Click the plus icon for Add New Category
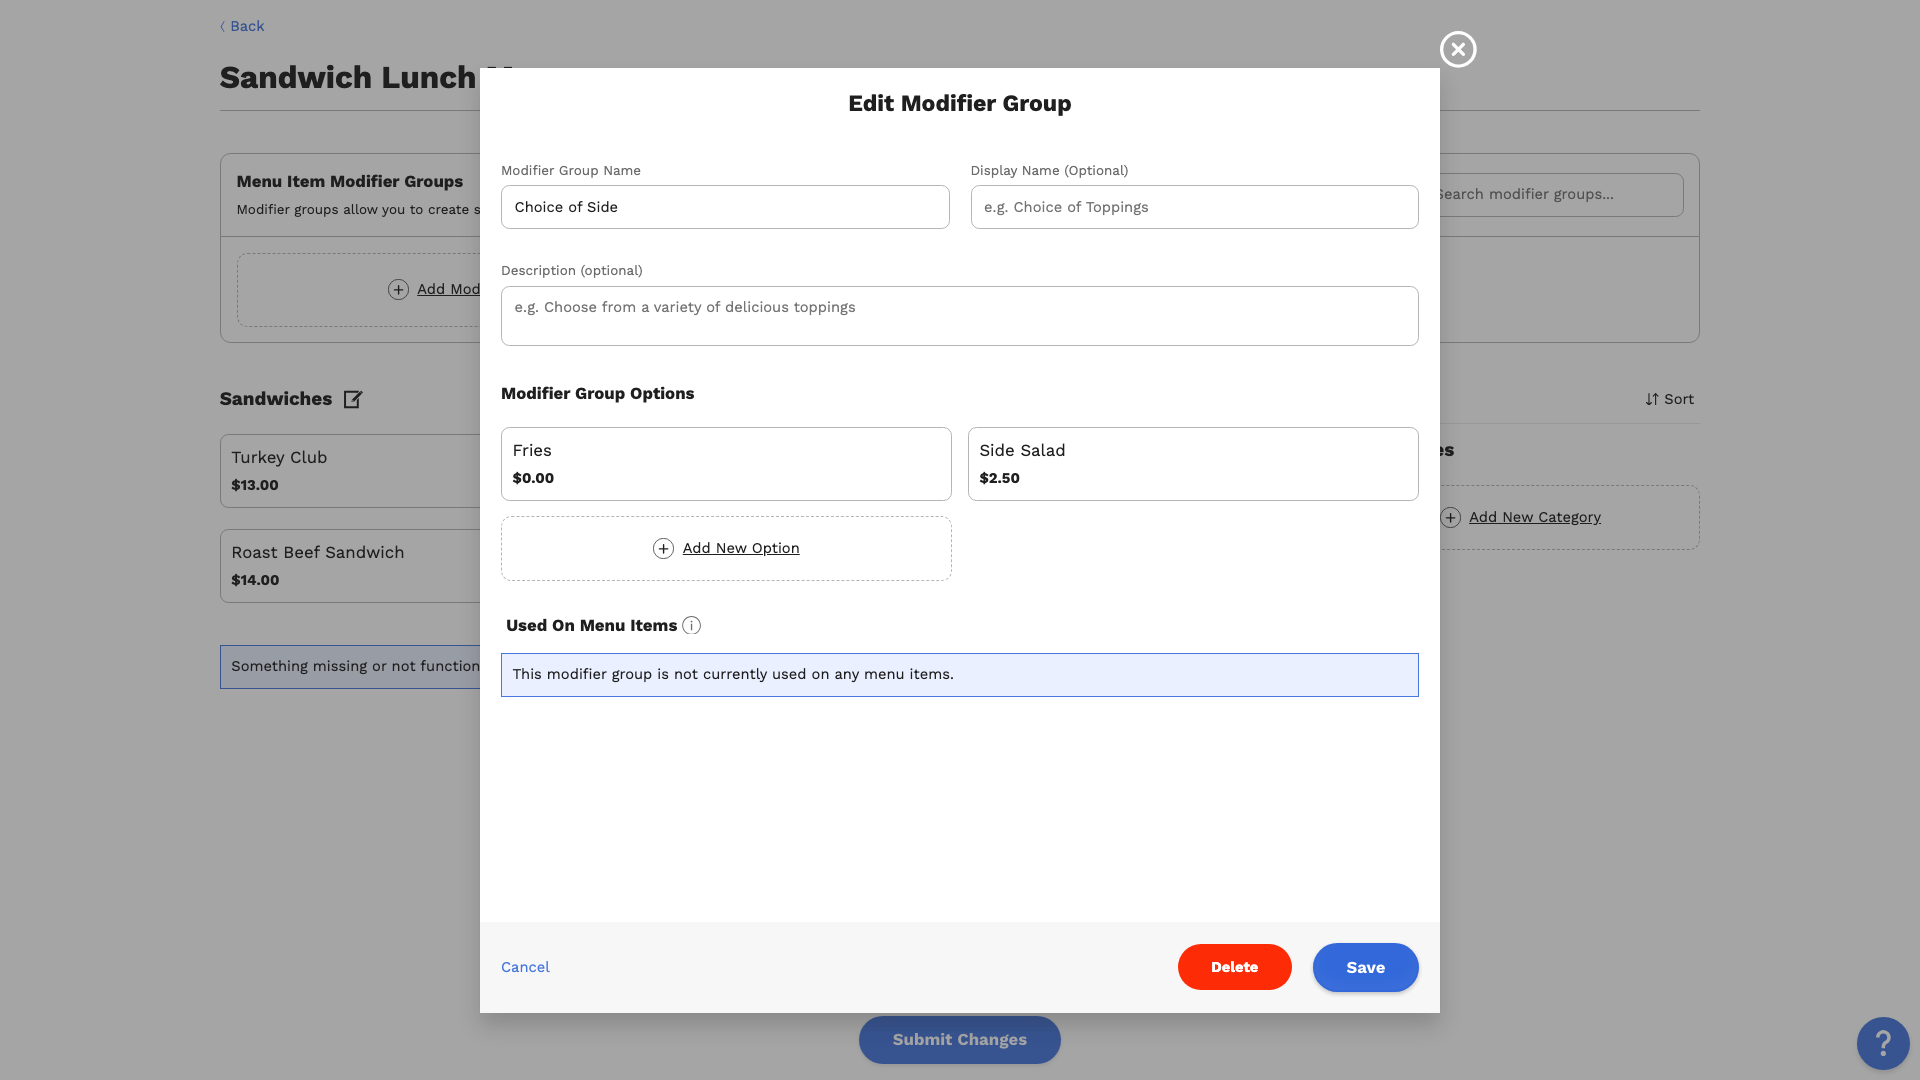The image size is (1920, 1080). [1450, 518]
